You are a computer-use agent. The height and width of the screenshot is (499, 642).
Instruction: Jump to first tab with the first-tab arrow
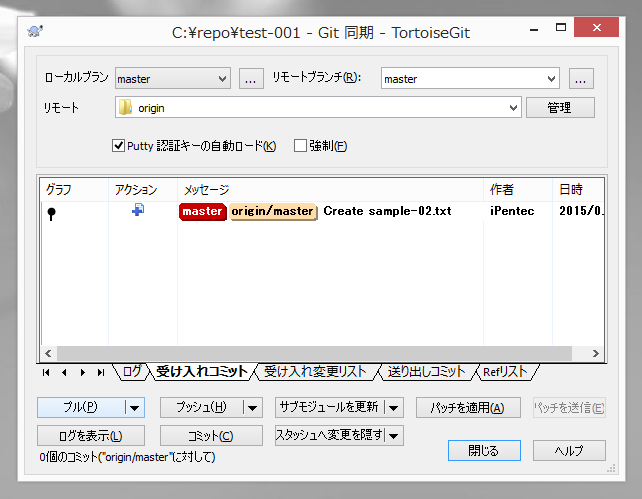[x=46, y=373]
